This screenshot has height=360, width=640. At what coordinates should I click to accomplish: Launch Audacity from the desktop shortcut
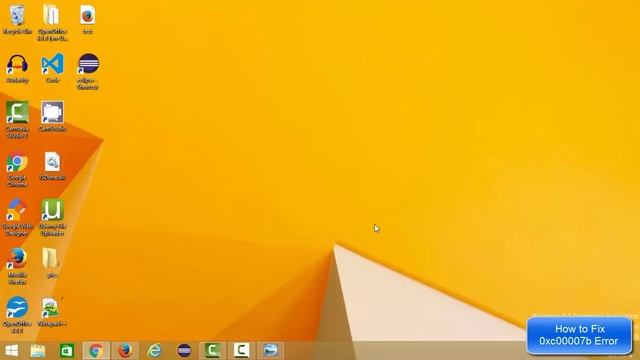point(17,68)
